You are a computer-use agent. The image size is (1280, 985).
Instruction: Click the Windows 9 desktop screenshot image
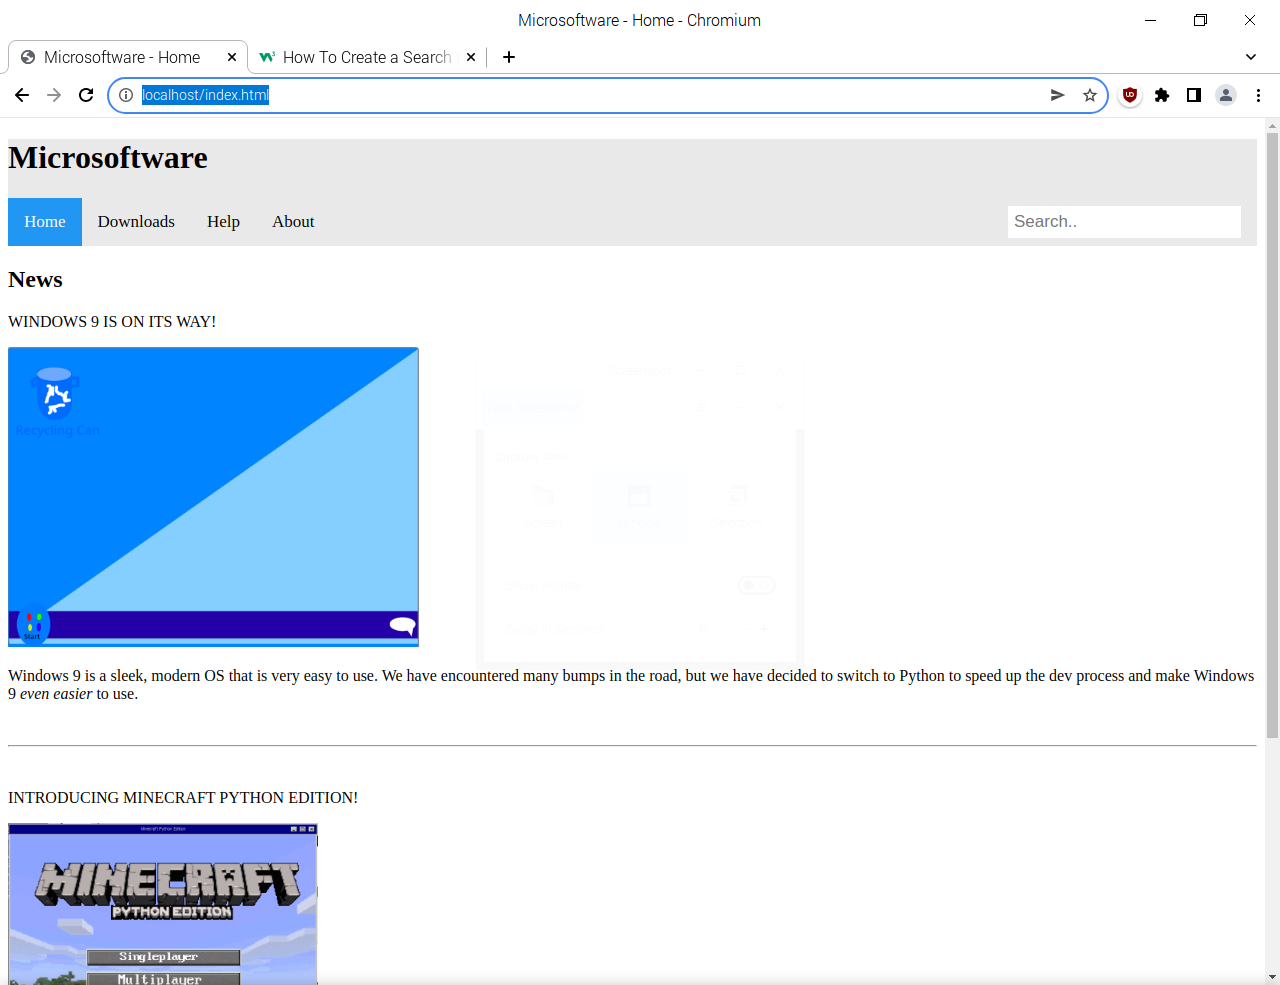point(213,497)
